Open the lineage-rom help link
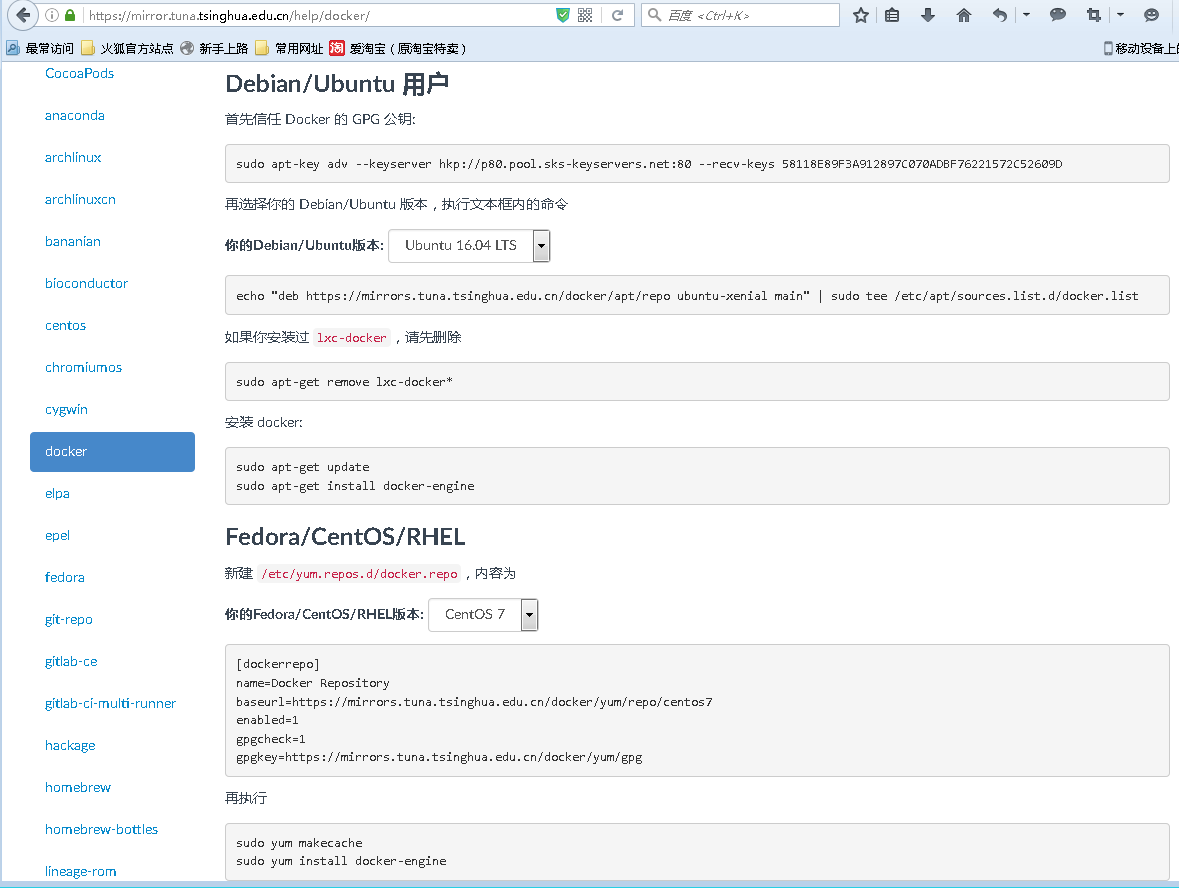Viewport: 1179px width, 888px height. (x=80, y=871)
